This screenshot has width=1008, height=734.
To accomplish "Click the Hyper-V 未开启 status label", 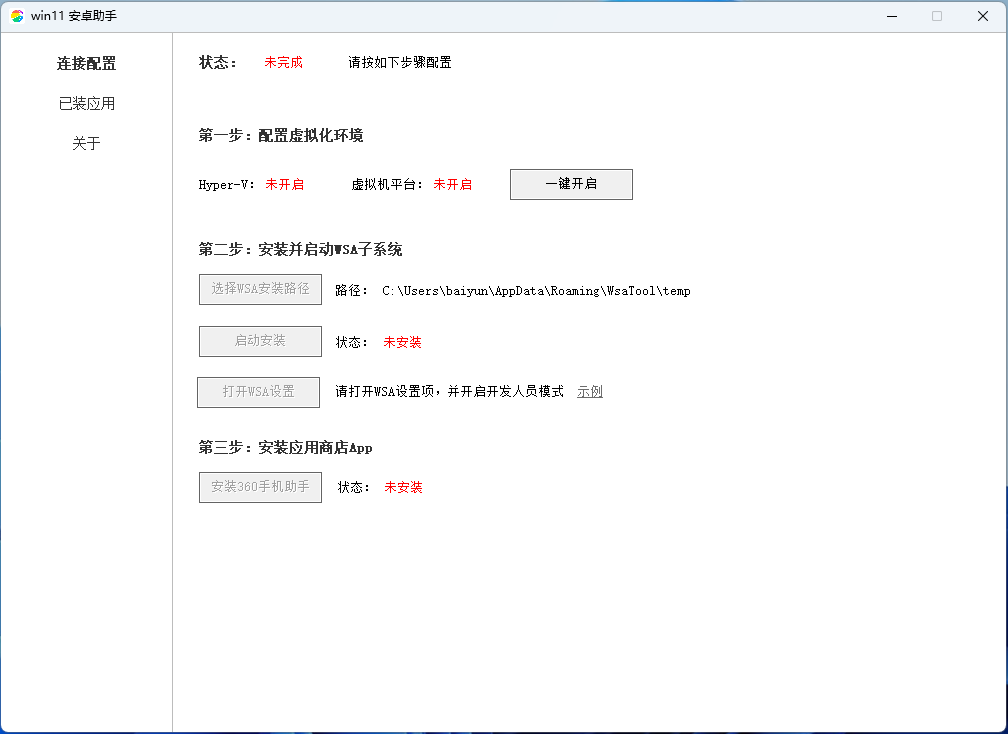I will [x=285, y=184].
